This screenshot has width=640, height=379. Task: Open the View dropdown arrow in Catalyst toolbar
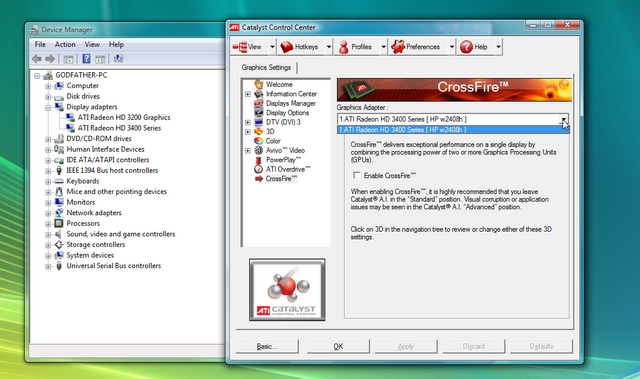click(272, 47)
